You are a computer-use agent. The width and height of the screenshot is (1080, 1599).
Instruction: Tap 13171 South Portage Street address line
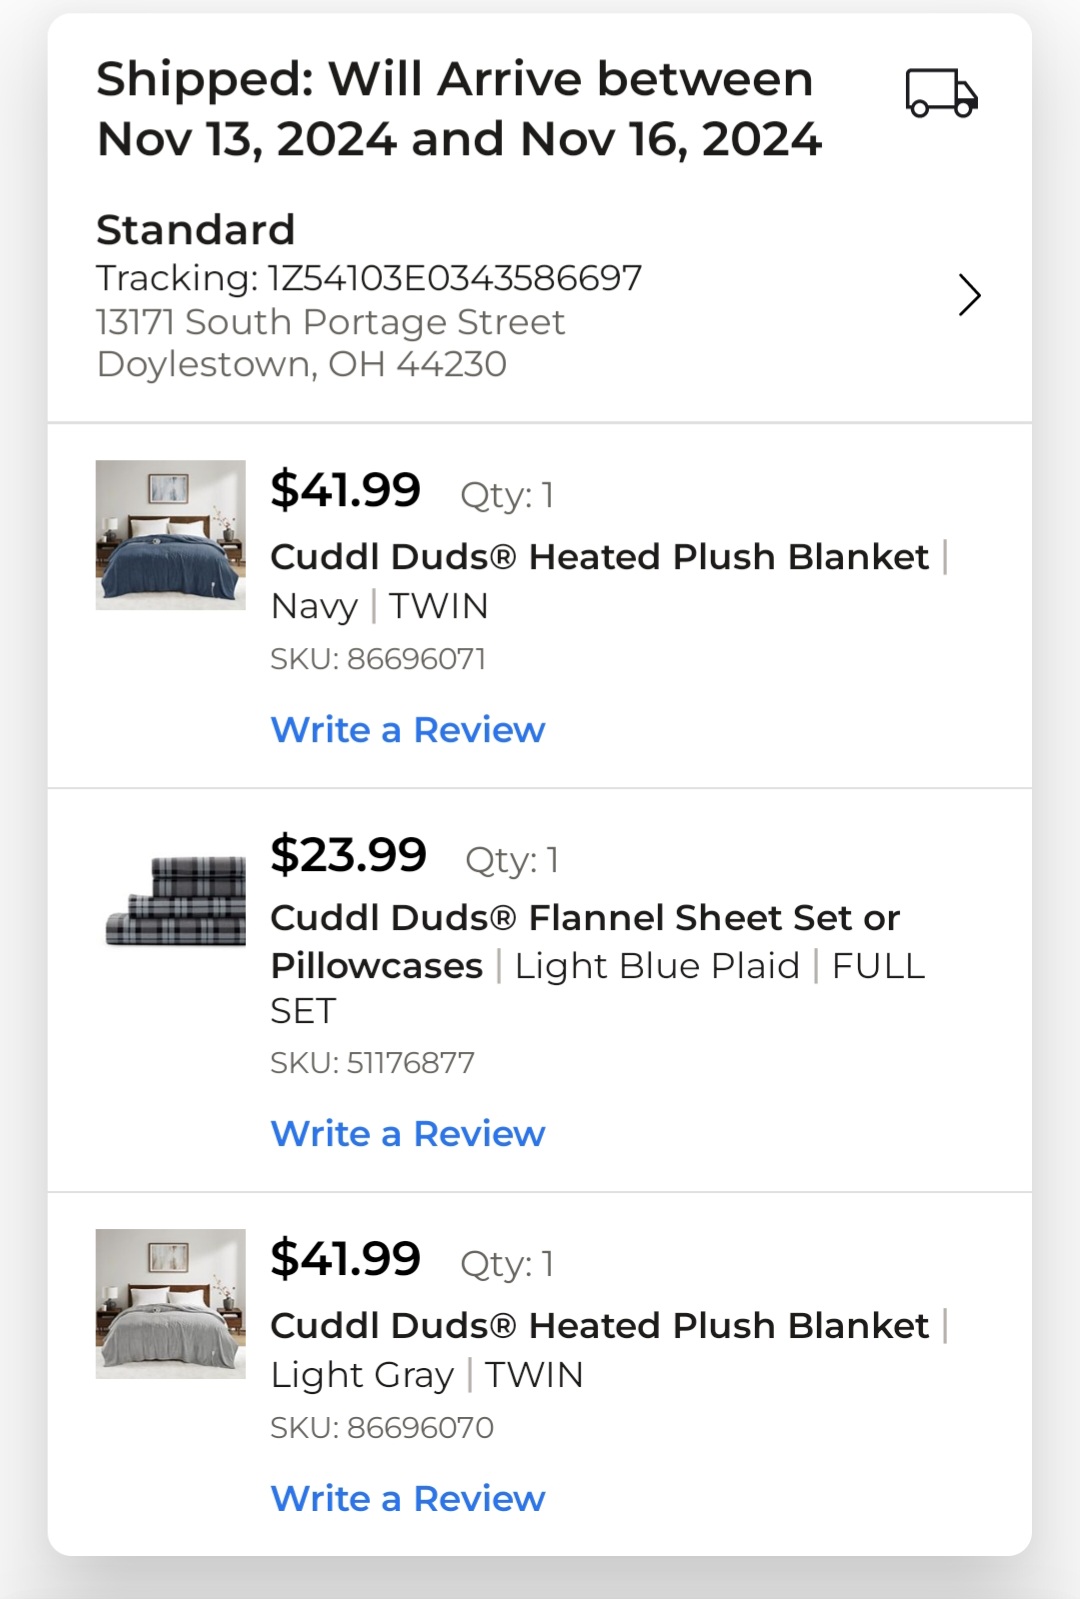[331, 322]
